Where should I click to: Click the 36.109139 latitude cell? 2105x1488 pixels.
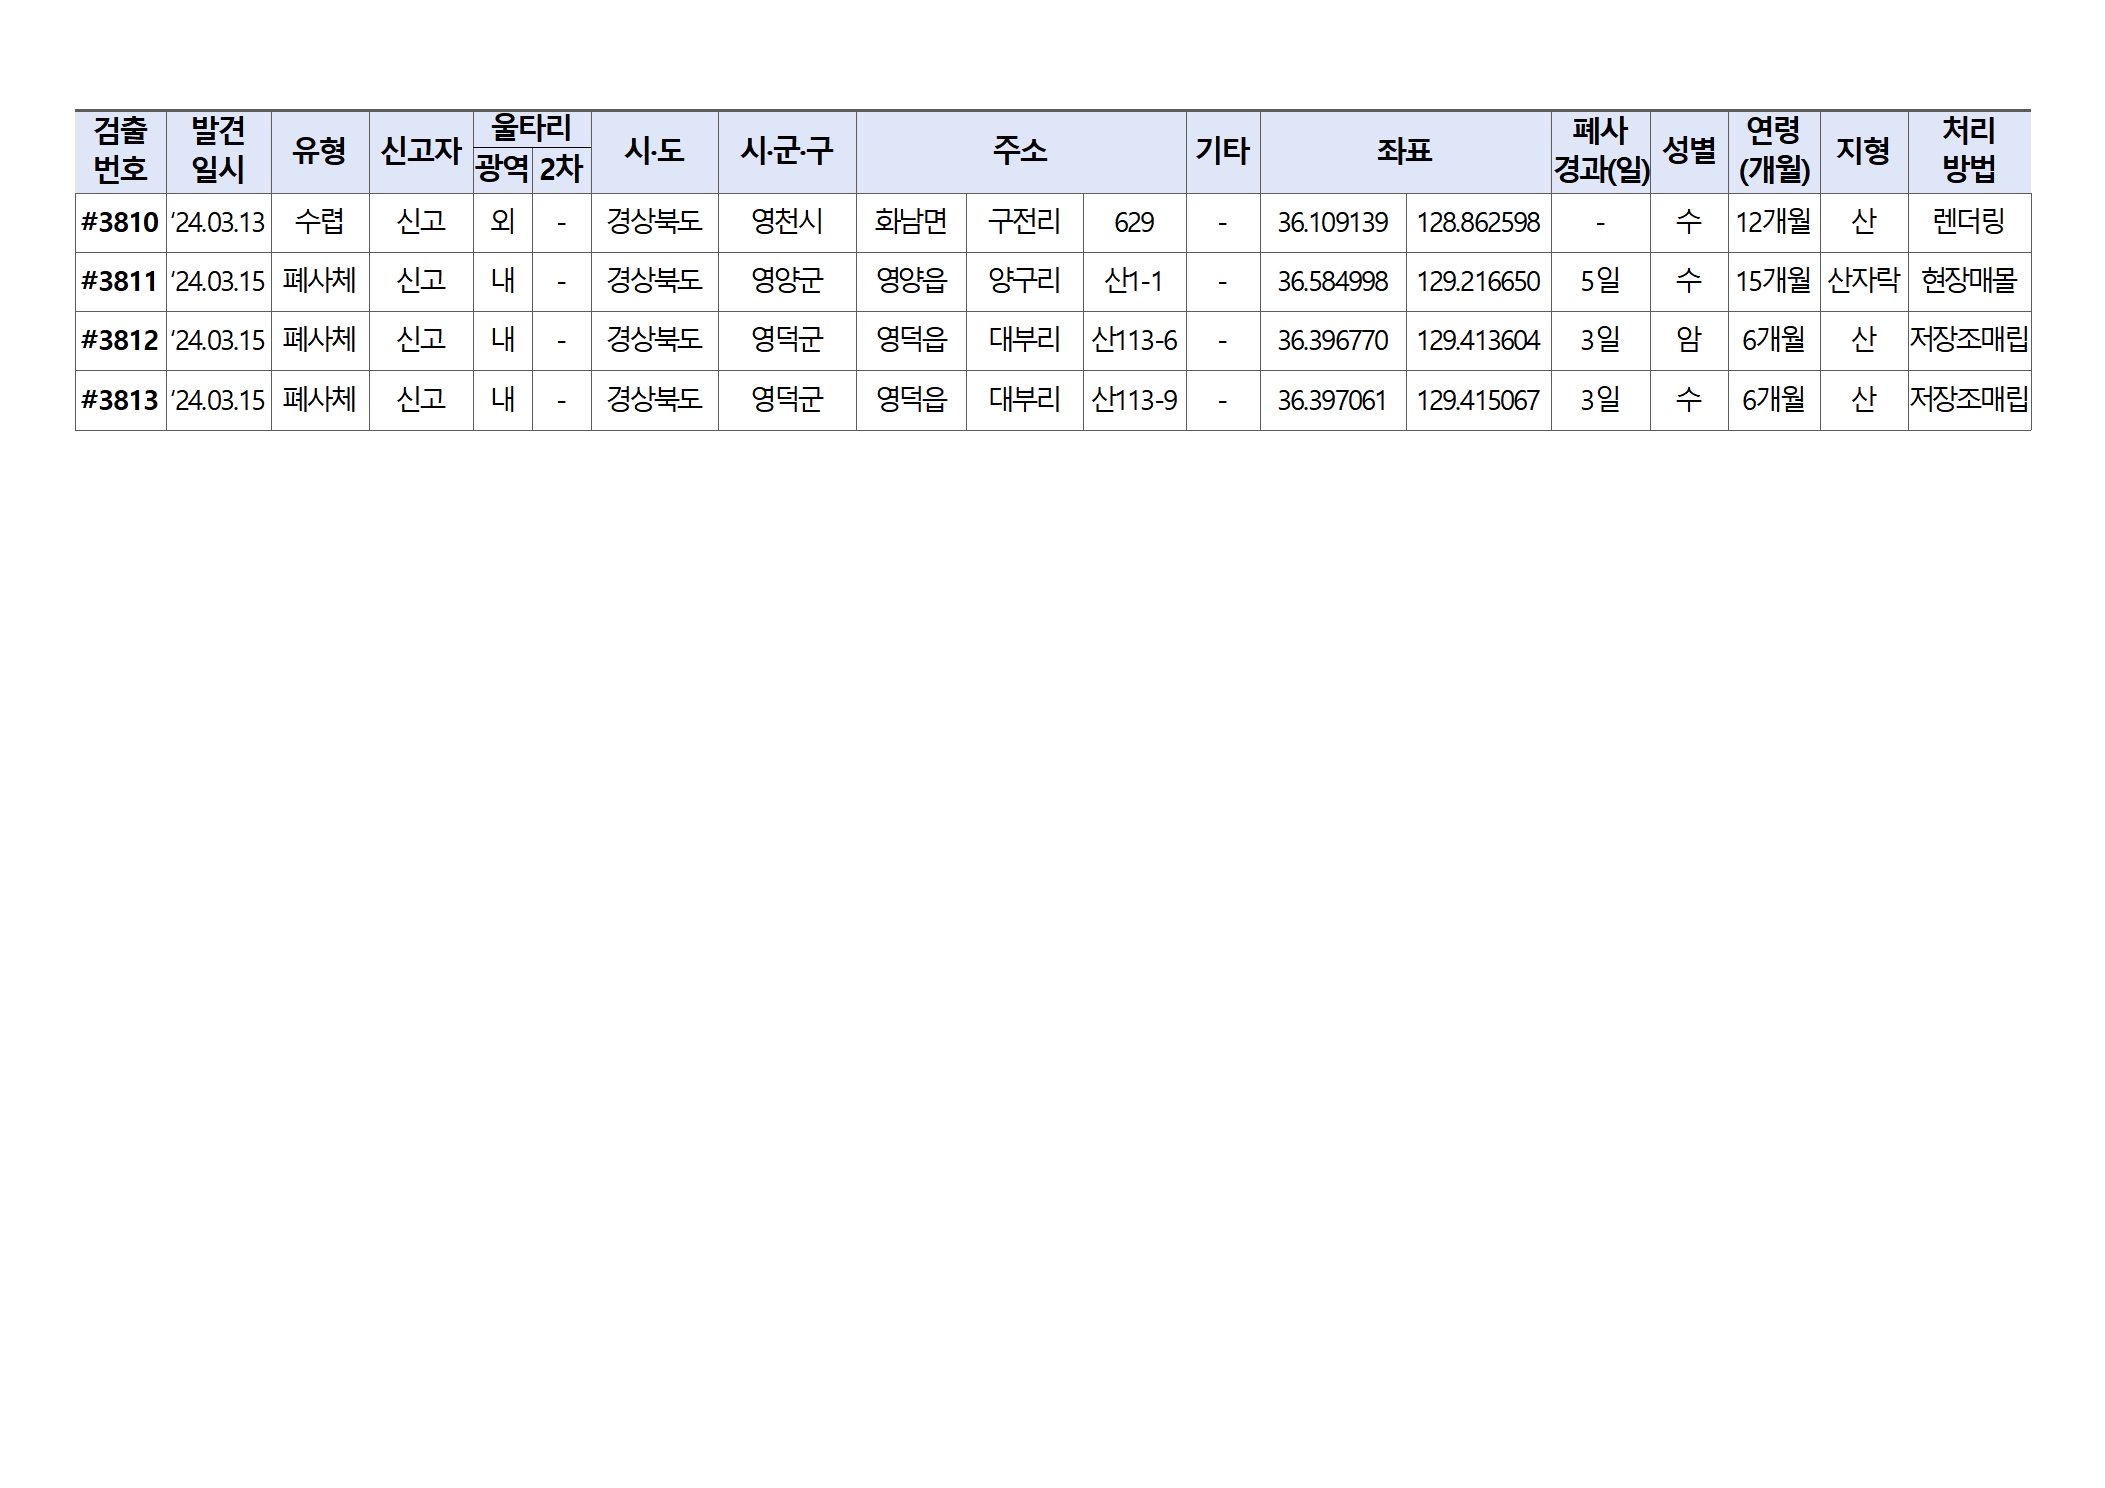pos(1332,222)
